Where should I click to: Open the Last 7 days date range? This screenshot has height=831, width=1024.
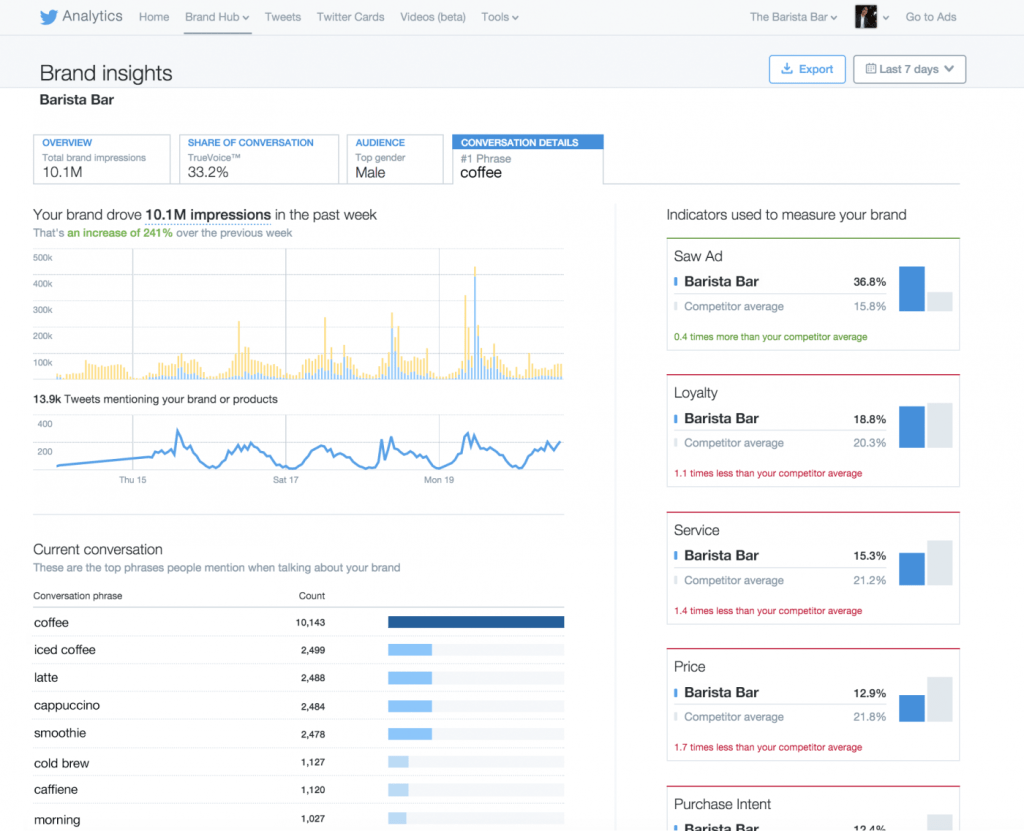(909, 69)
